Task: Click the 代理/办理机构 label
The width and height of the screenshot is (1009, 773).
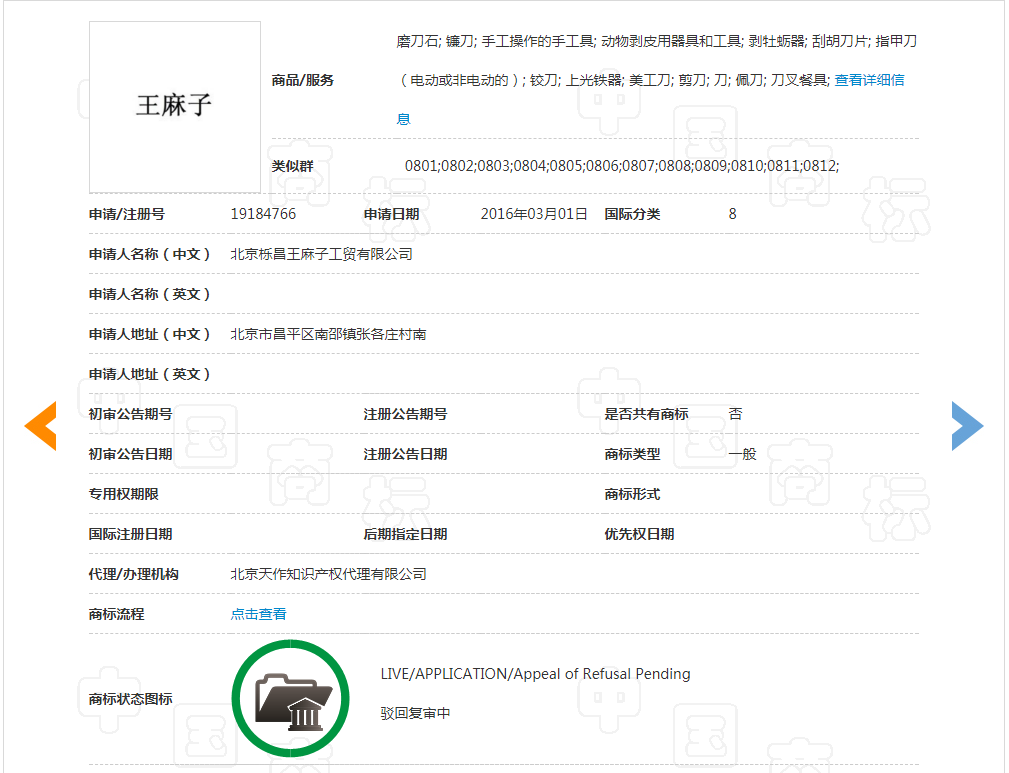Action: click(133, 574)
